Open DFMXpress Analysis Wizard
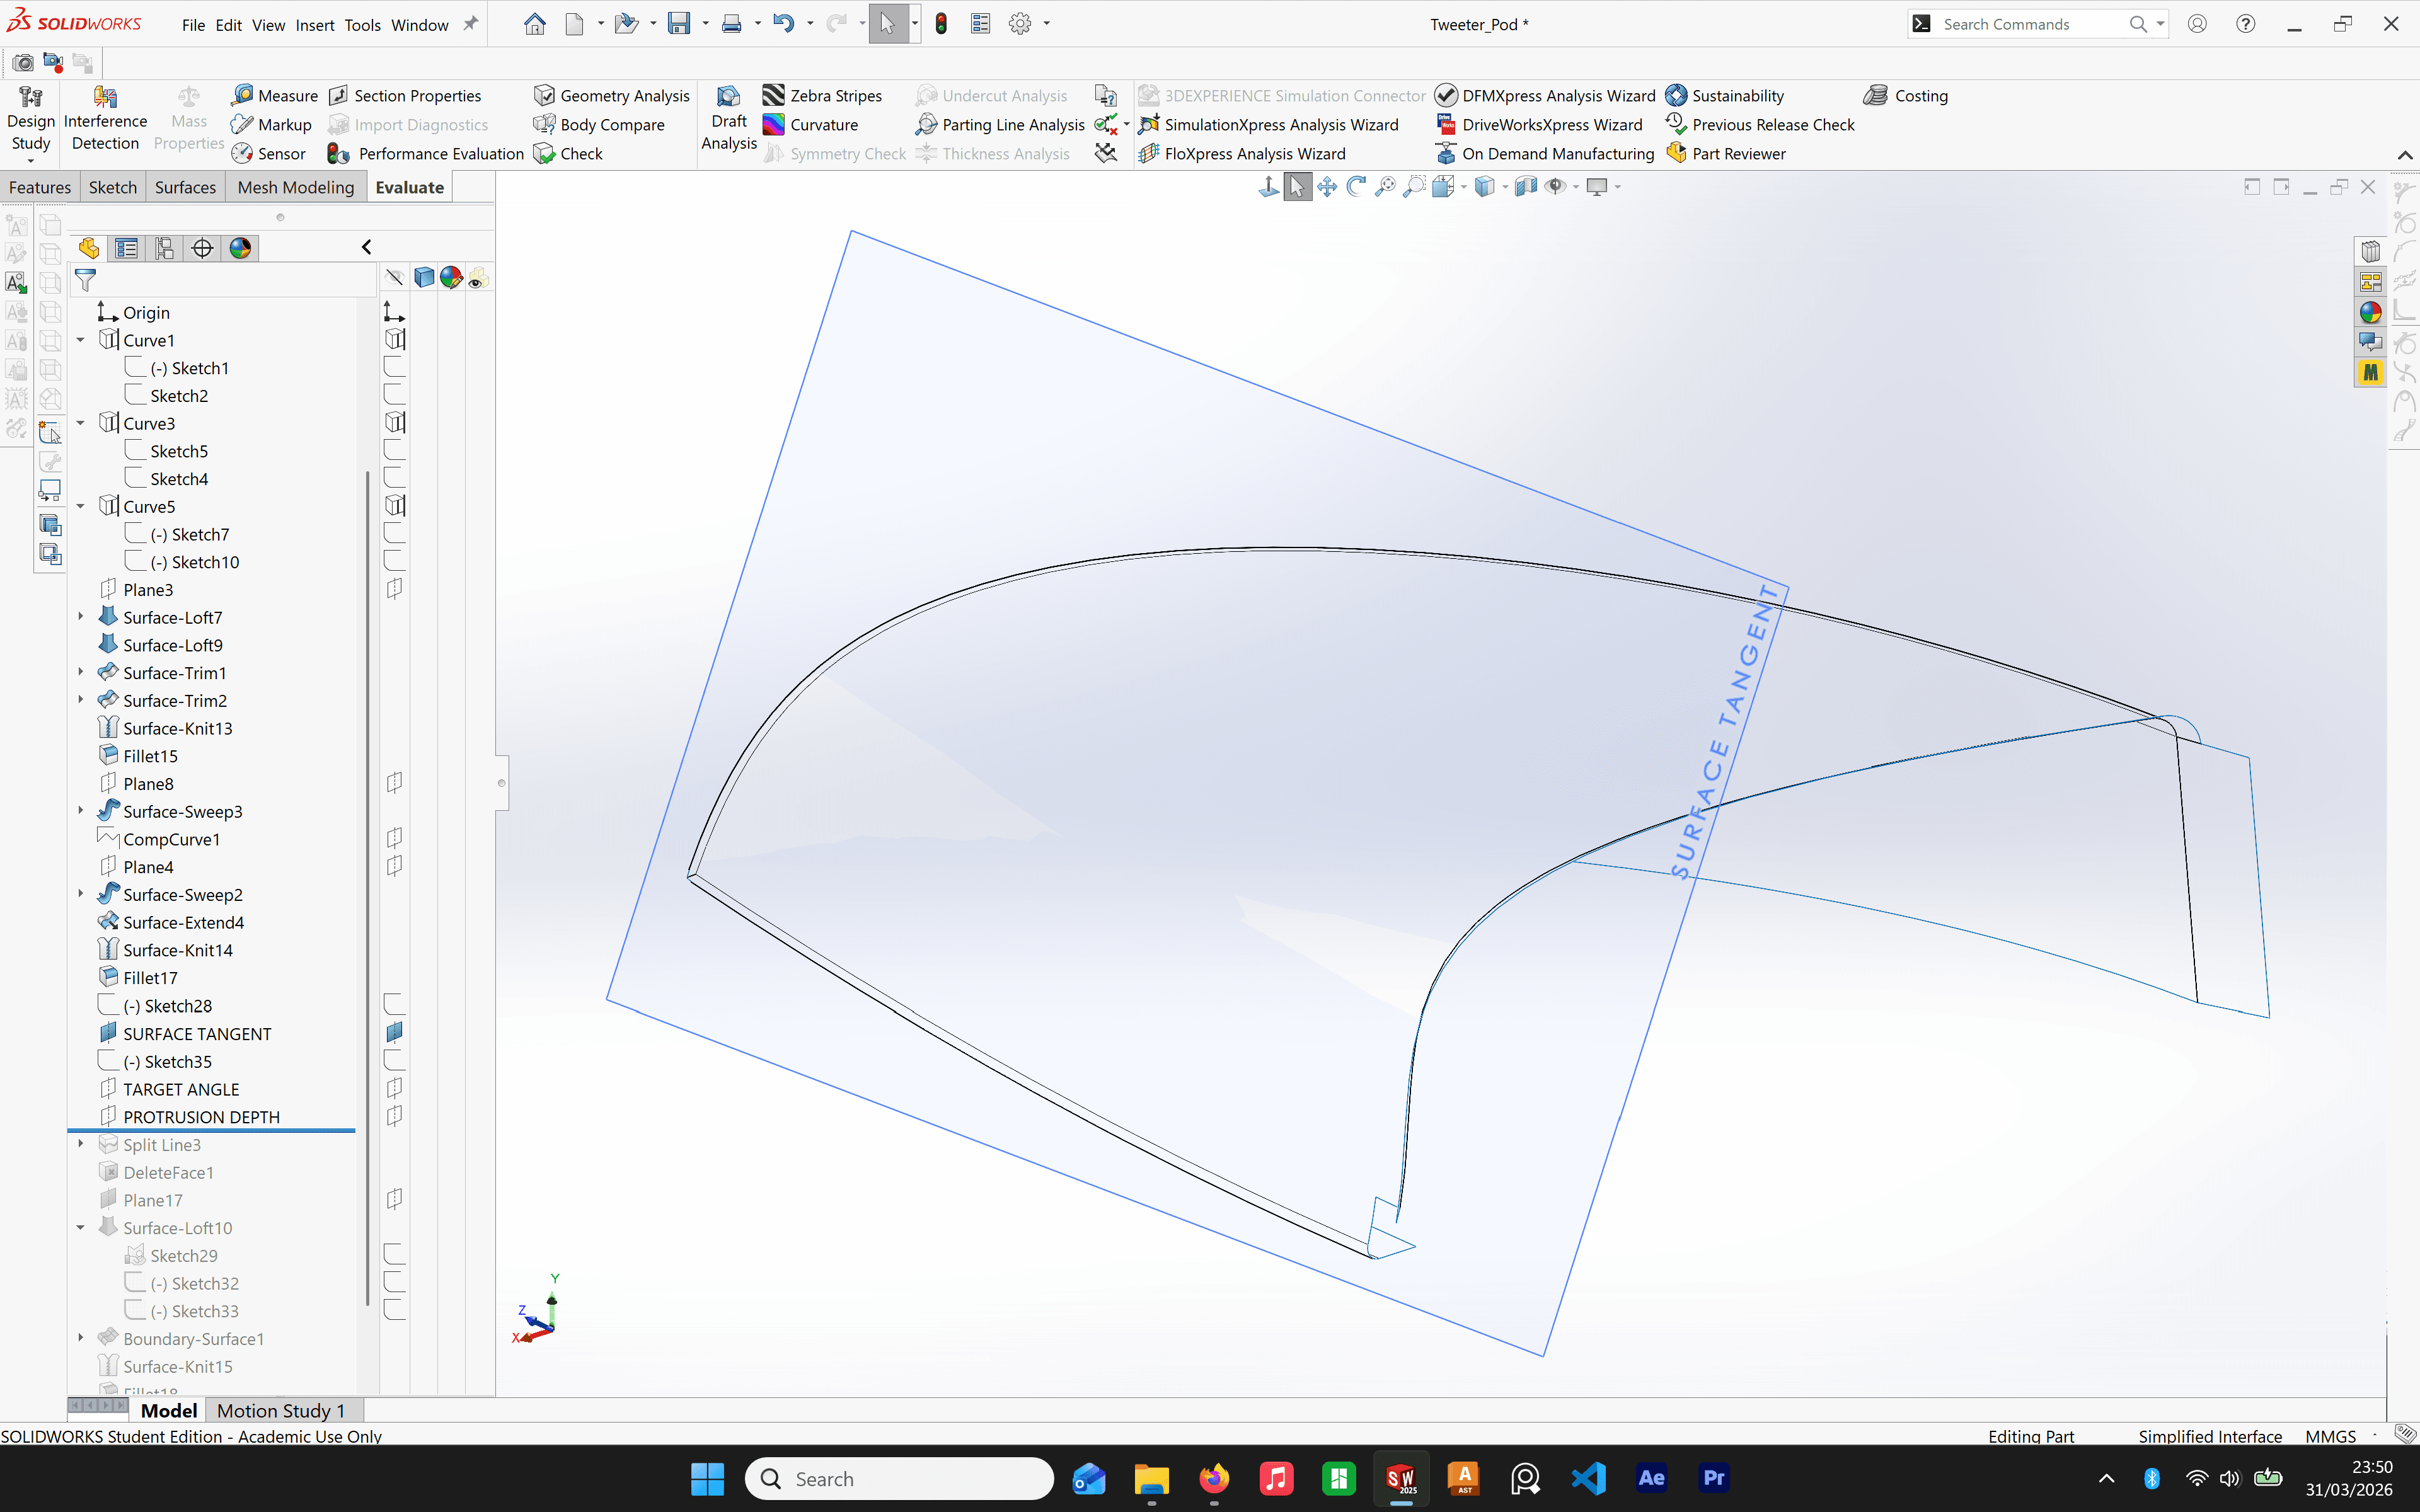 (1546, 95)
